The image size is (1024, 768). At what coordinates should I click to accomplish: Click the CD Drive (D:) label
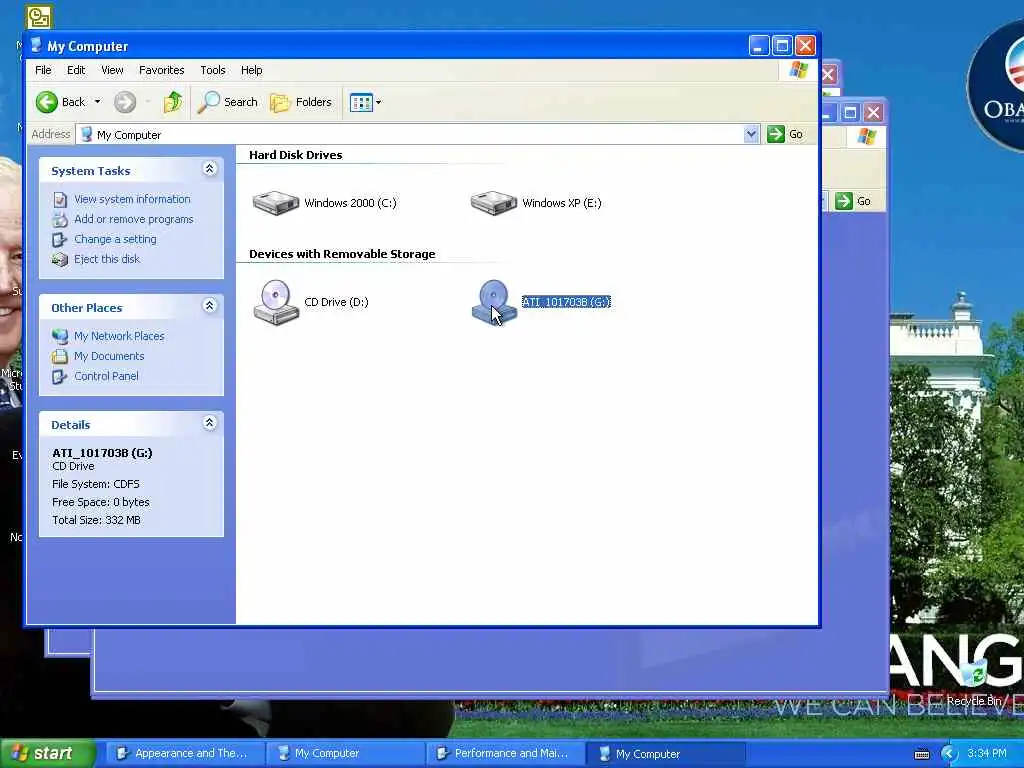pyautogui.click(x=336, y=302)
